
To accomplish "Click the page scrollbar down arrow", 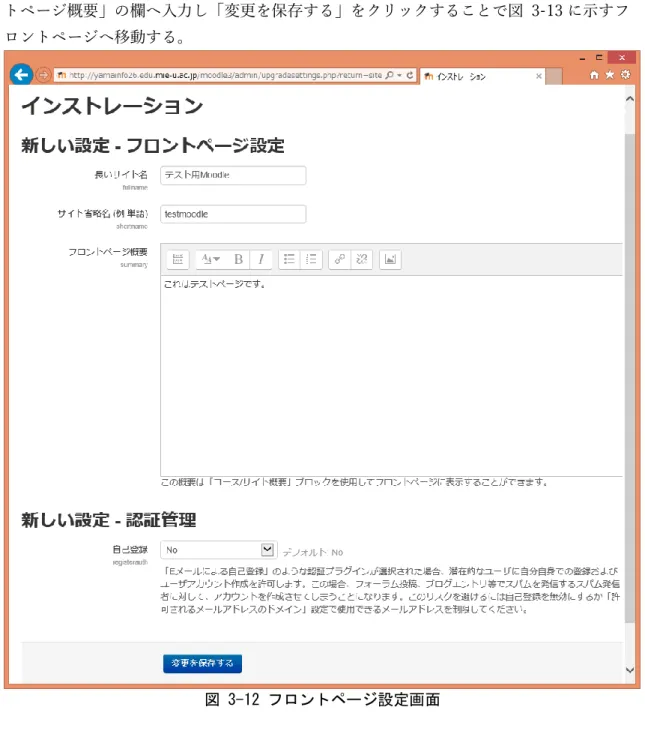I will [x=630, y=670].
